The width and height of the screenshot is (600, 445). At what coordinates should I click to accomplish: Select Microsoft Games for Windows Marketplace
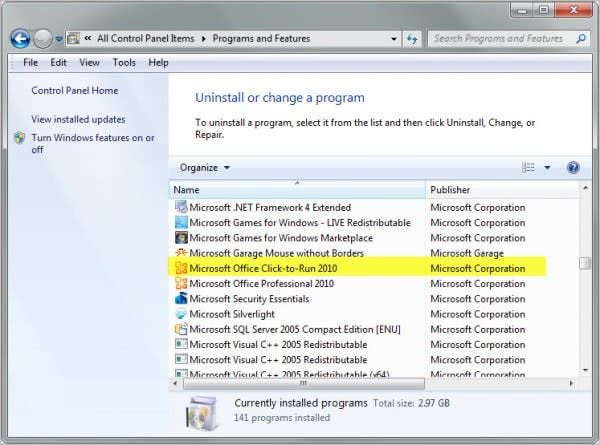tap(281, 238)
